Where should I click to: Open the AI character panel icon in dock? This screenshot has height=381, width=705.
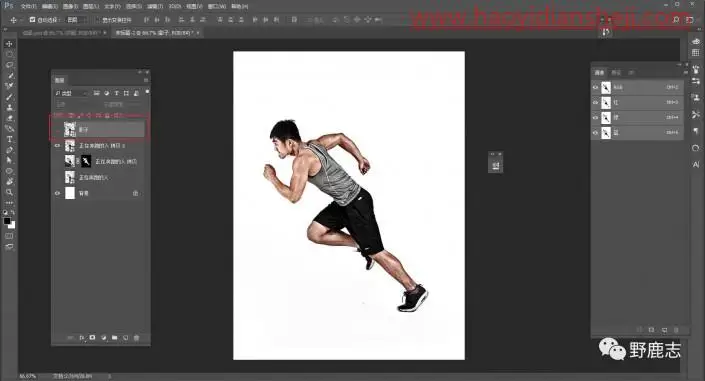696,165
